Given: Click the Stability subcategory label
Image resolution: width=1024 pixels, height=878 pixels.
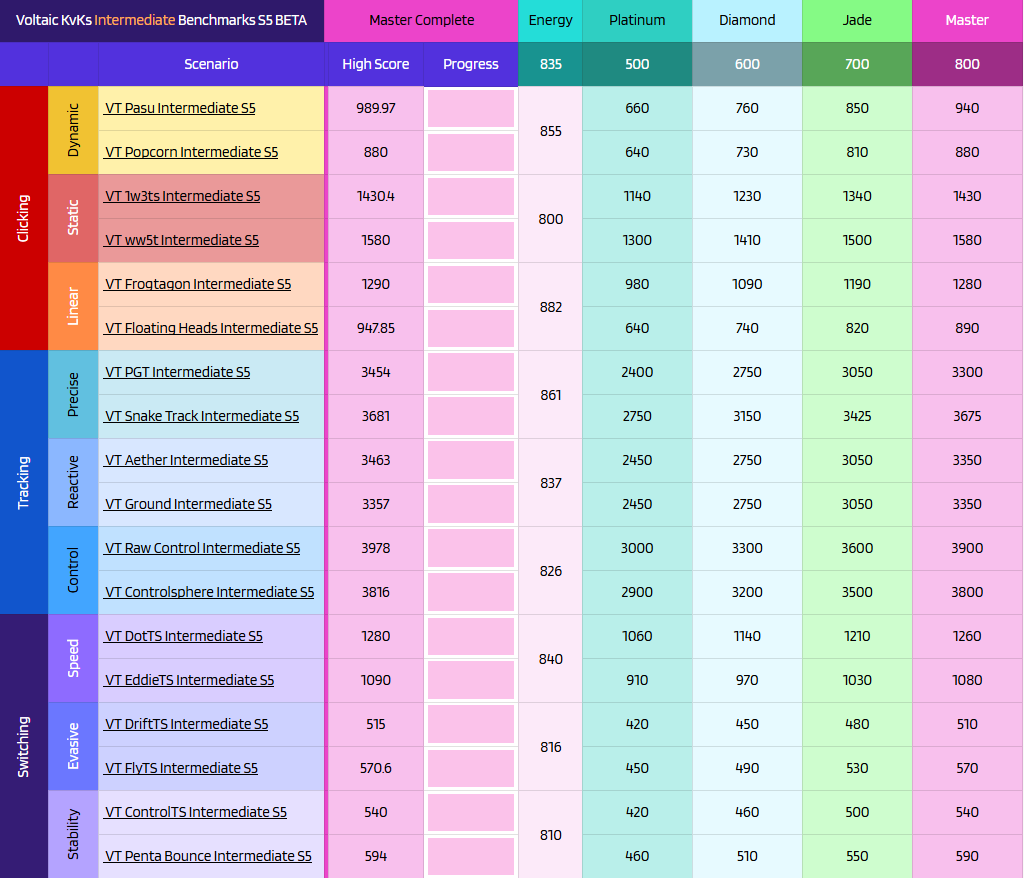Looking at the screenshot, I should point(73,834).
